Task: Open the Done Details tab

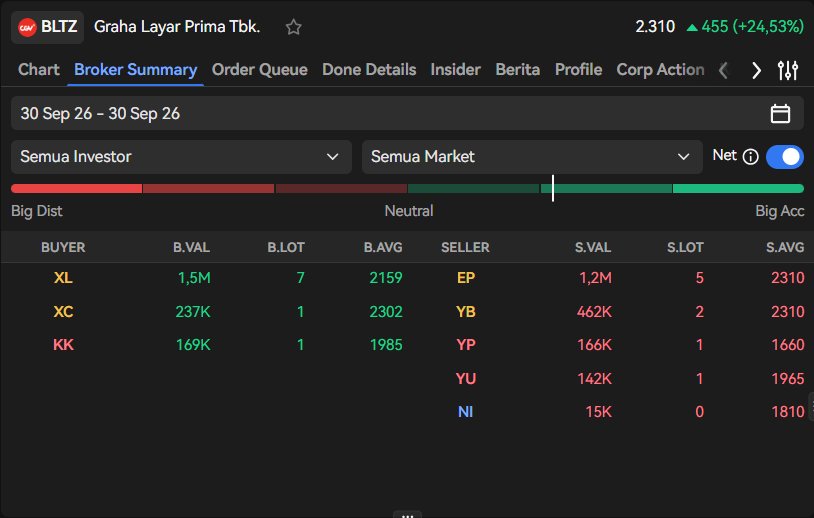Action: tap(369, 70)
